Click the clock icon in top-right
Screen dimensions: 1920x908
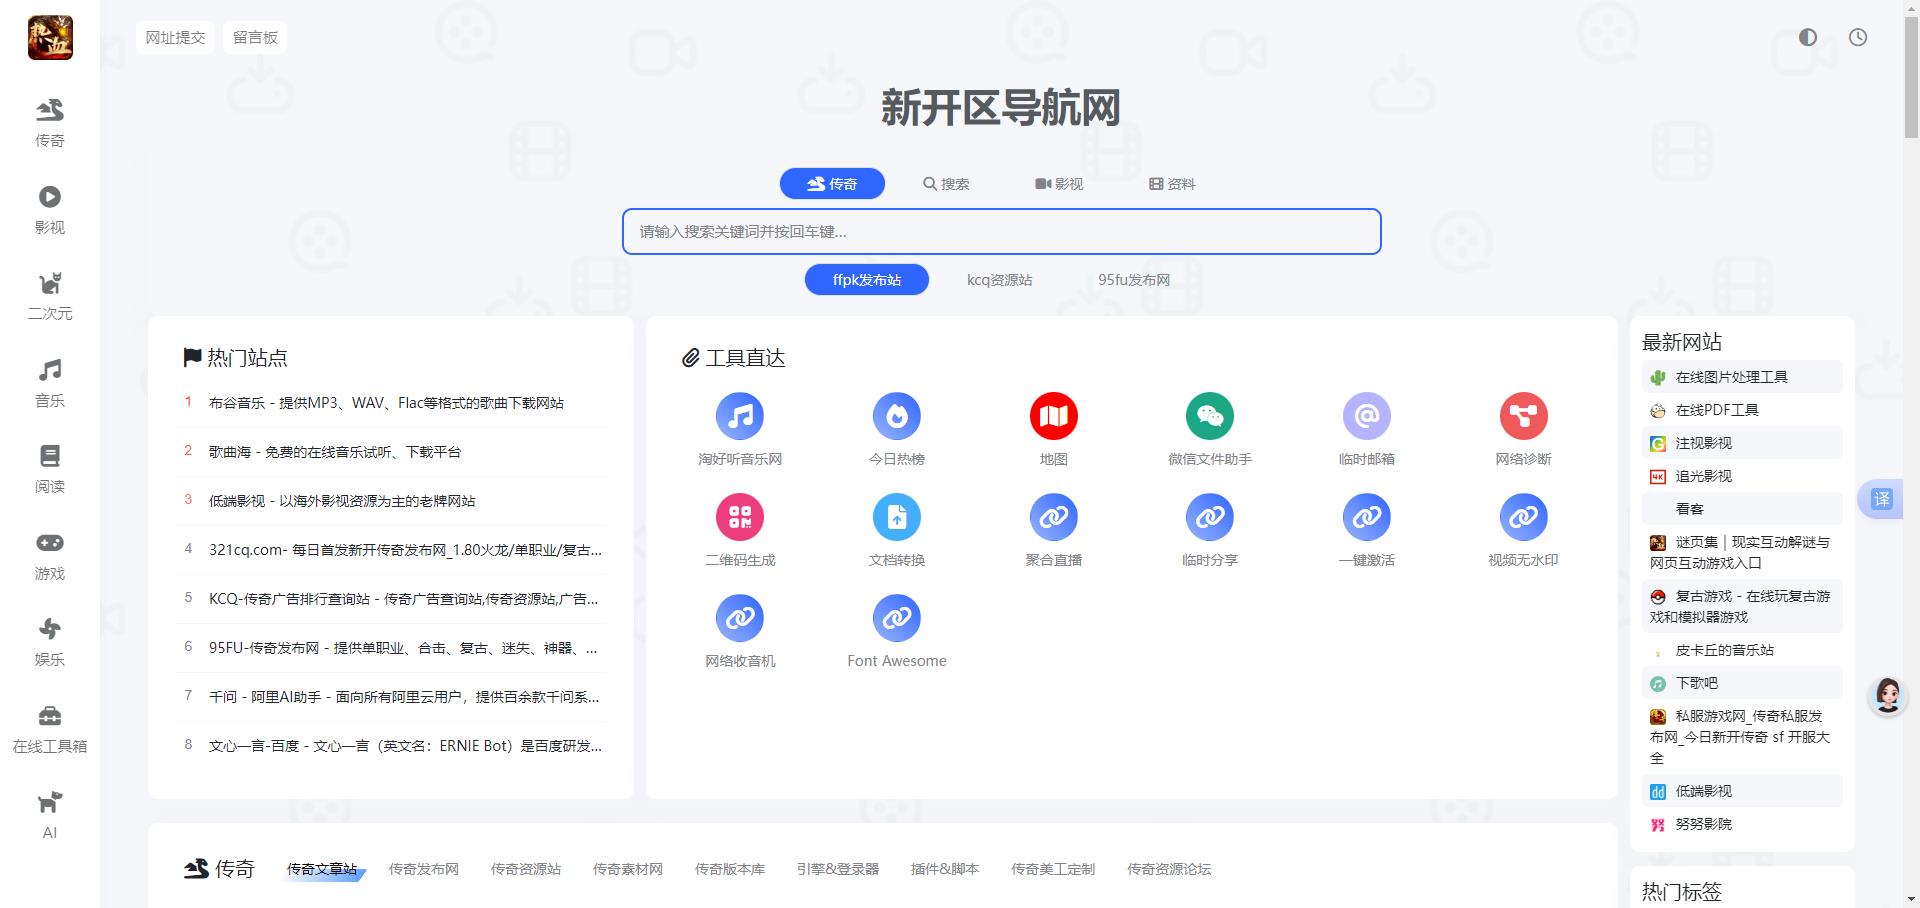point(1858,37)
